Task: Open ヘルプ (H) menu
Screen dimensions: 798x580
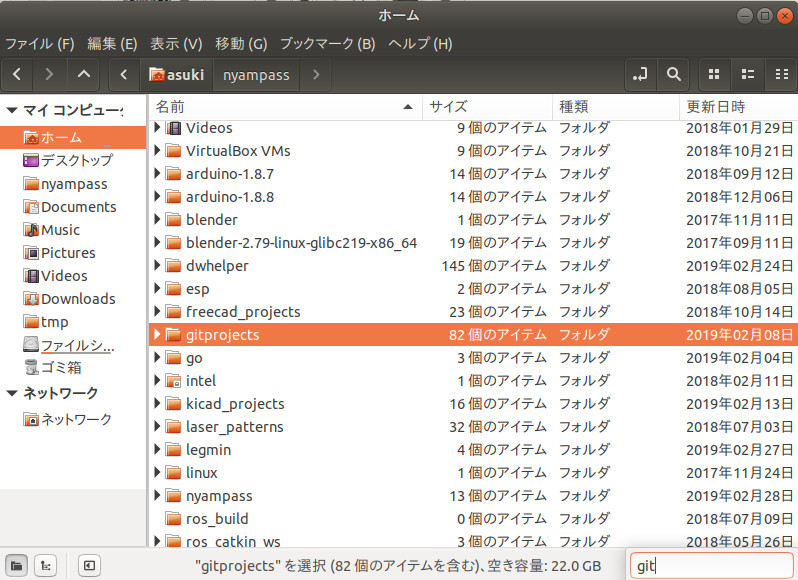Action: pos(420,44)
